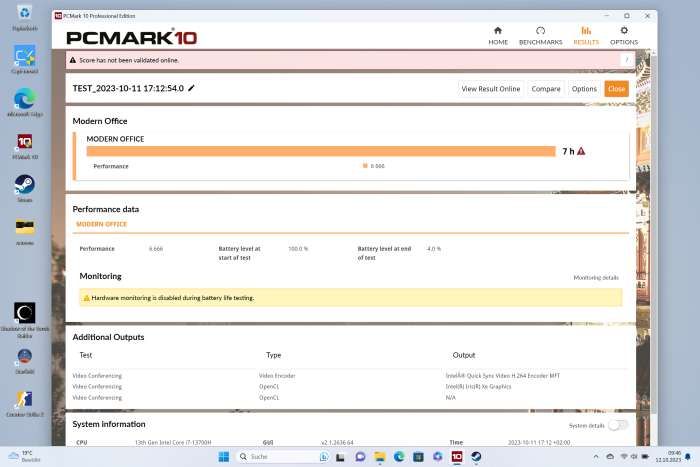Select the Results tab
Screen dimensions: 700x467
click(x=586, y=36)
